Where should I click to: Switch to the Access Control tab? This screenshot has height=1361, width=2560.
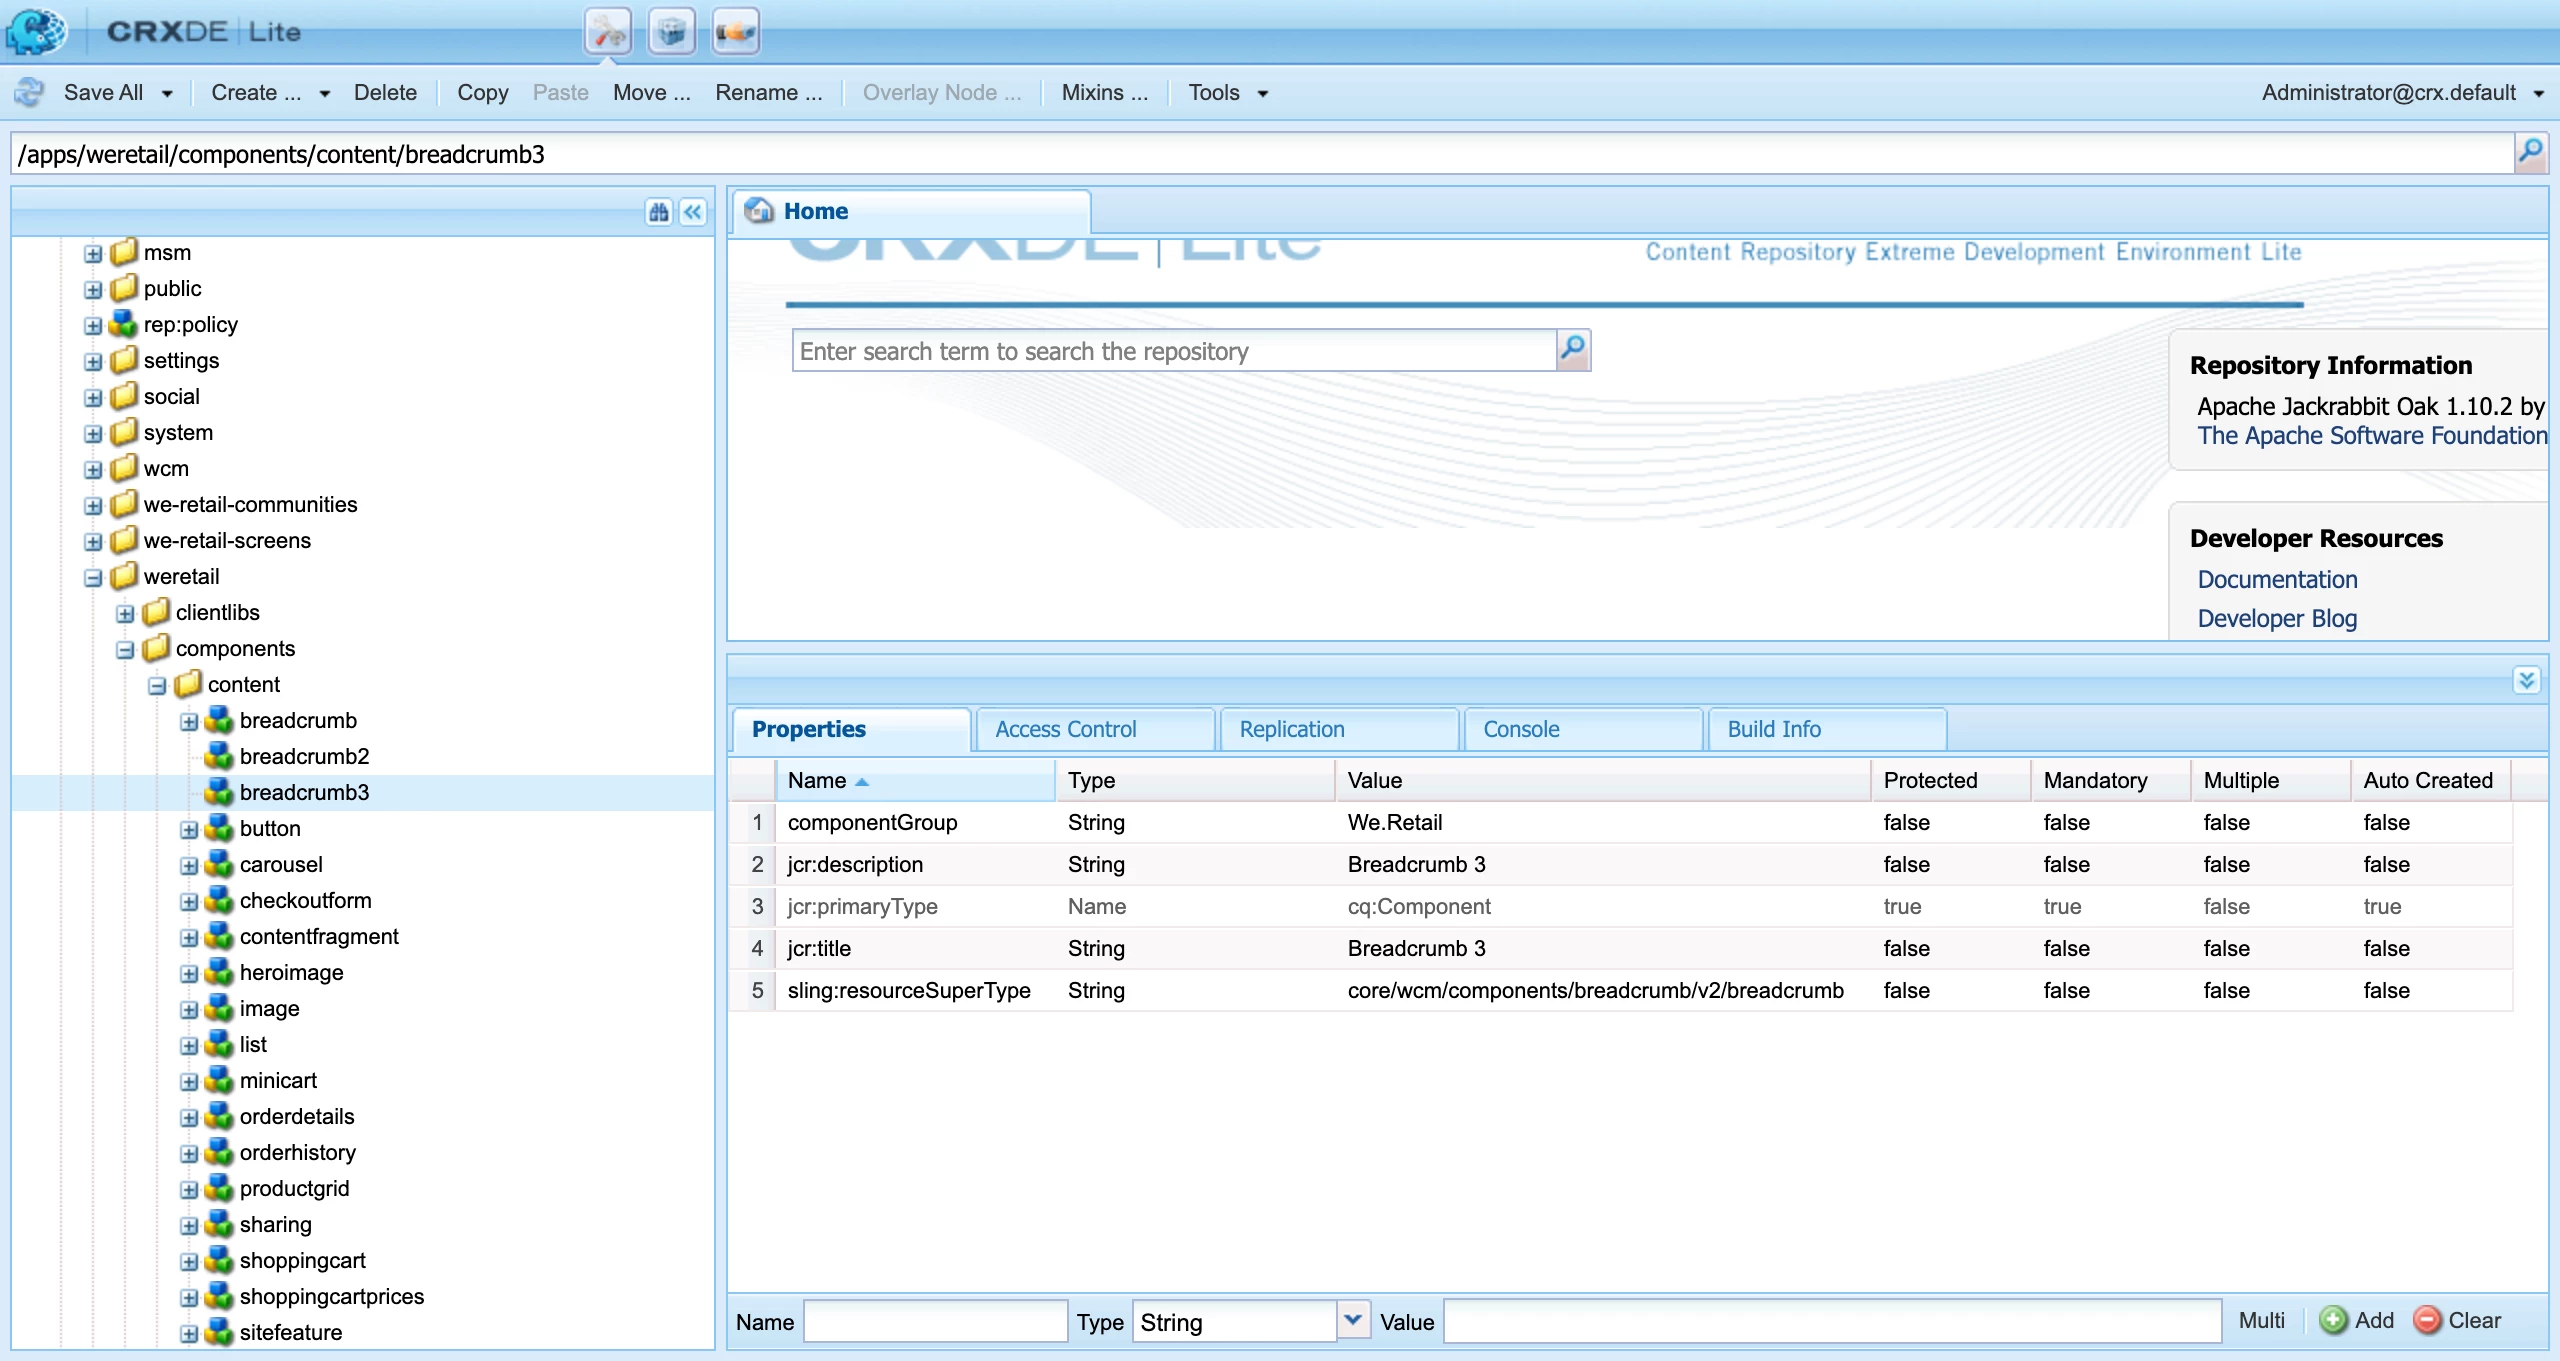[x=1066, y=729]
